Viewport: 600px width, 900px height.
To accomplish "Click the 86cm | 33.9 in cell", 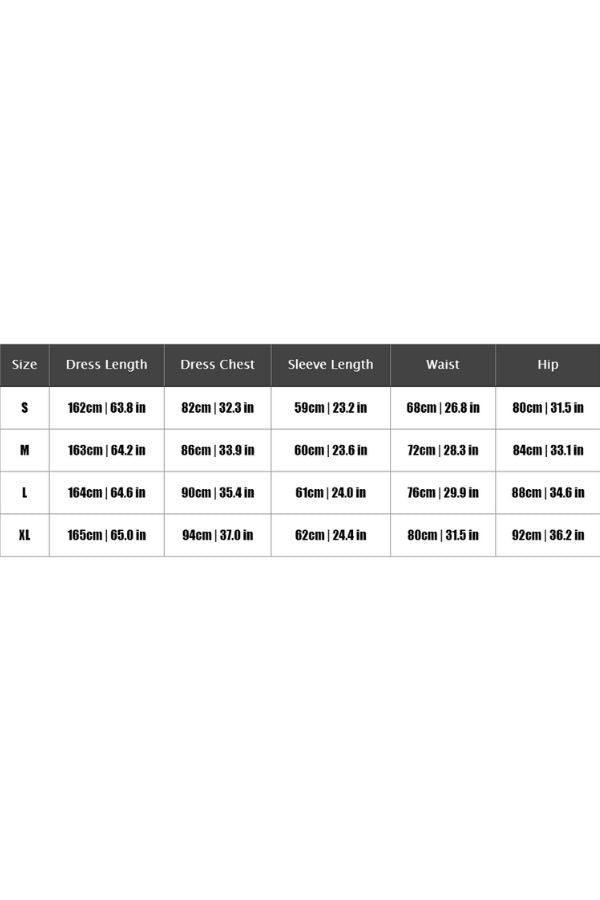I will tap(217, 450).
